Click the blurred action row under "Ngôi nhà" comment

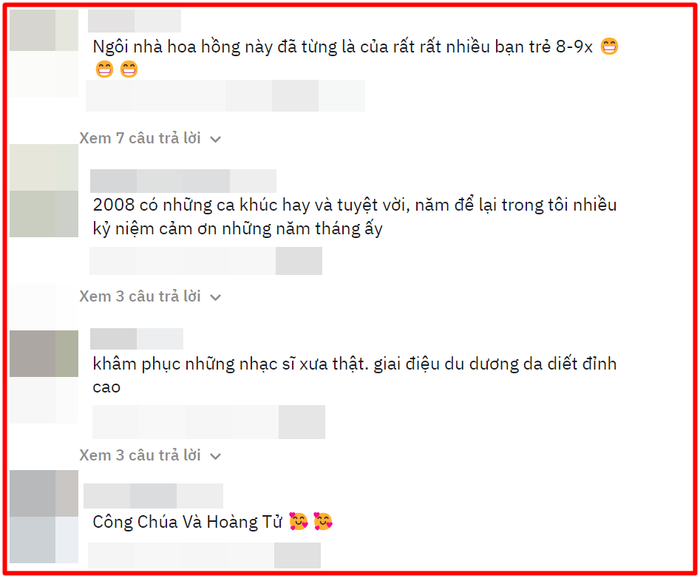point(225,96)
